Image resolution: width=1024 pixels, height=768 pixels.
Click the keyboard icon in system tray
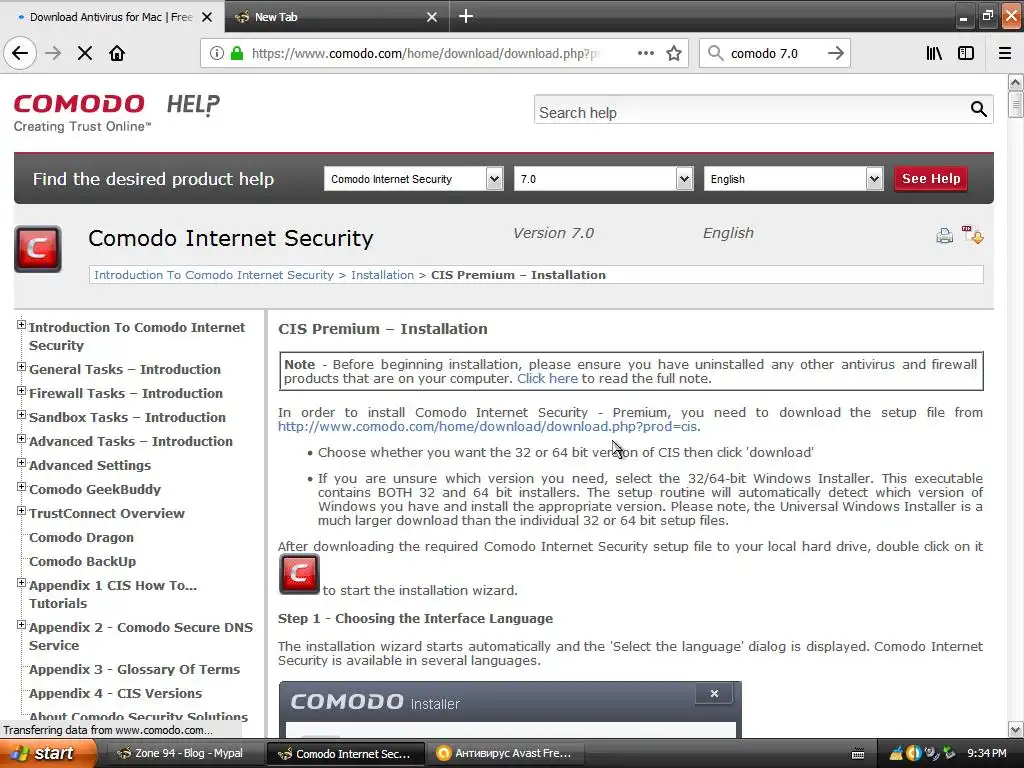click(858, 754)
